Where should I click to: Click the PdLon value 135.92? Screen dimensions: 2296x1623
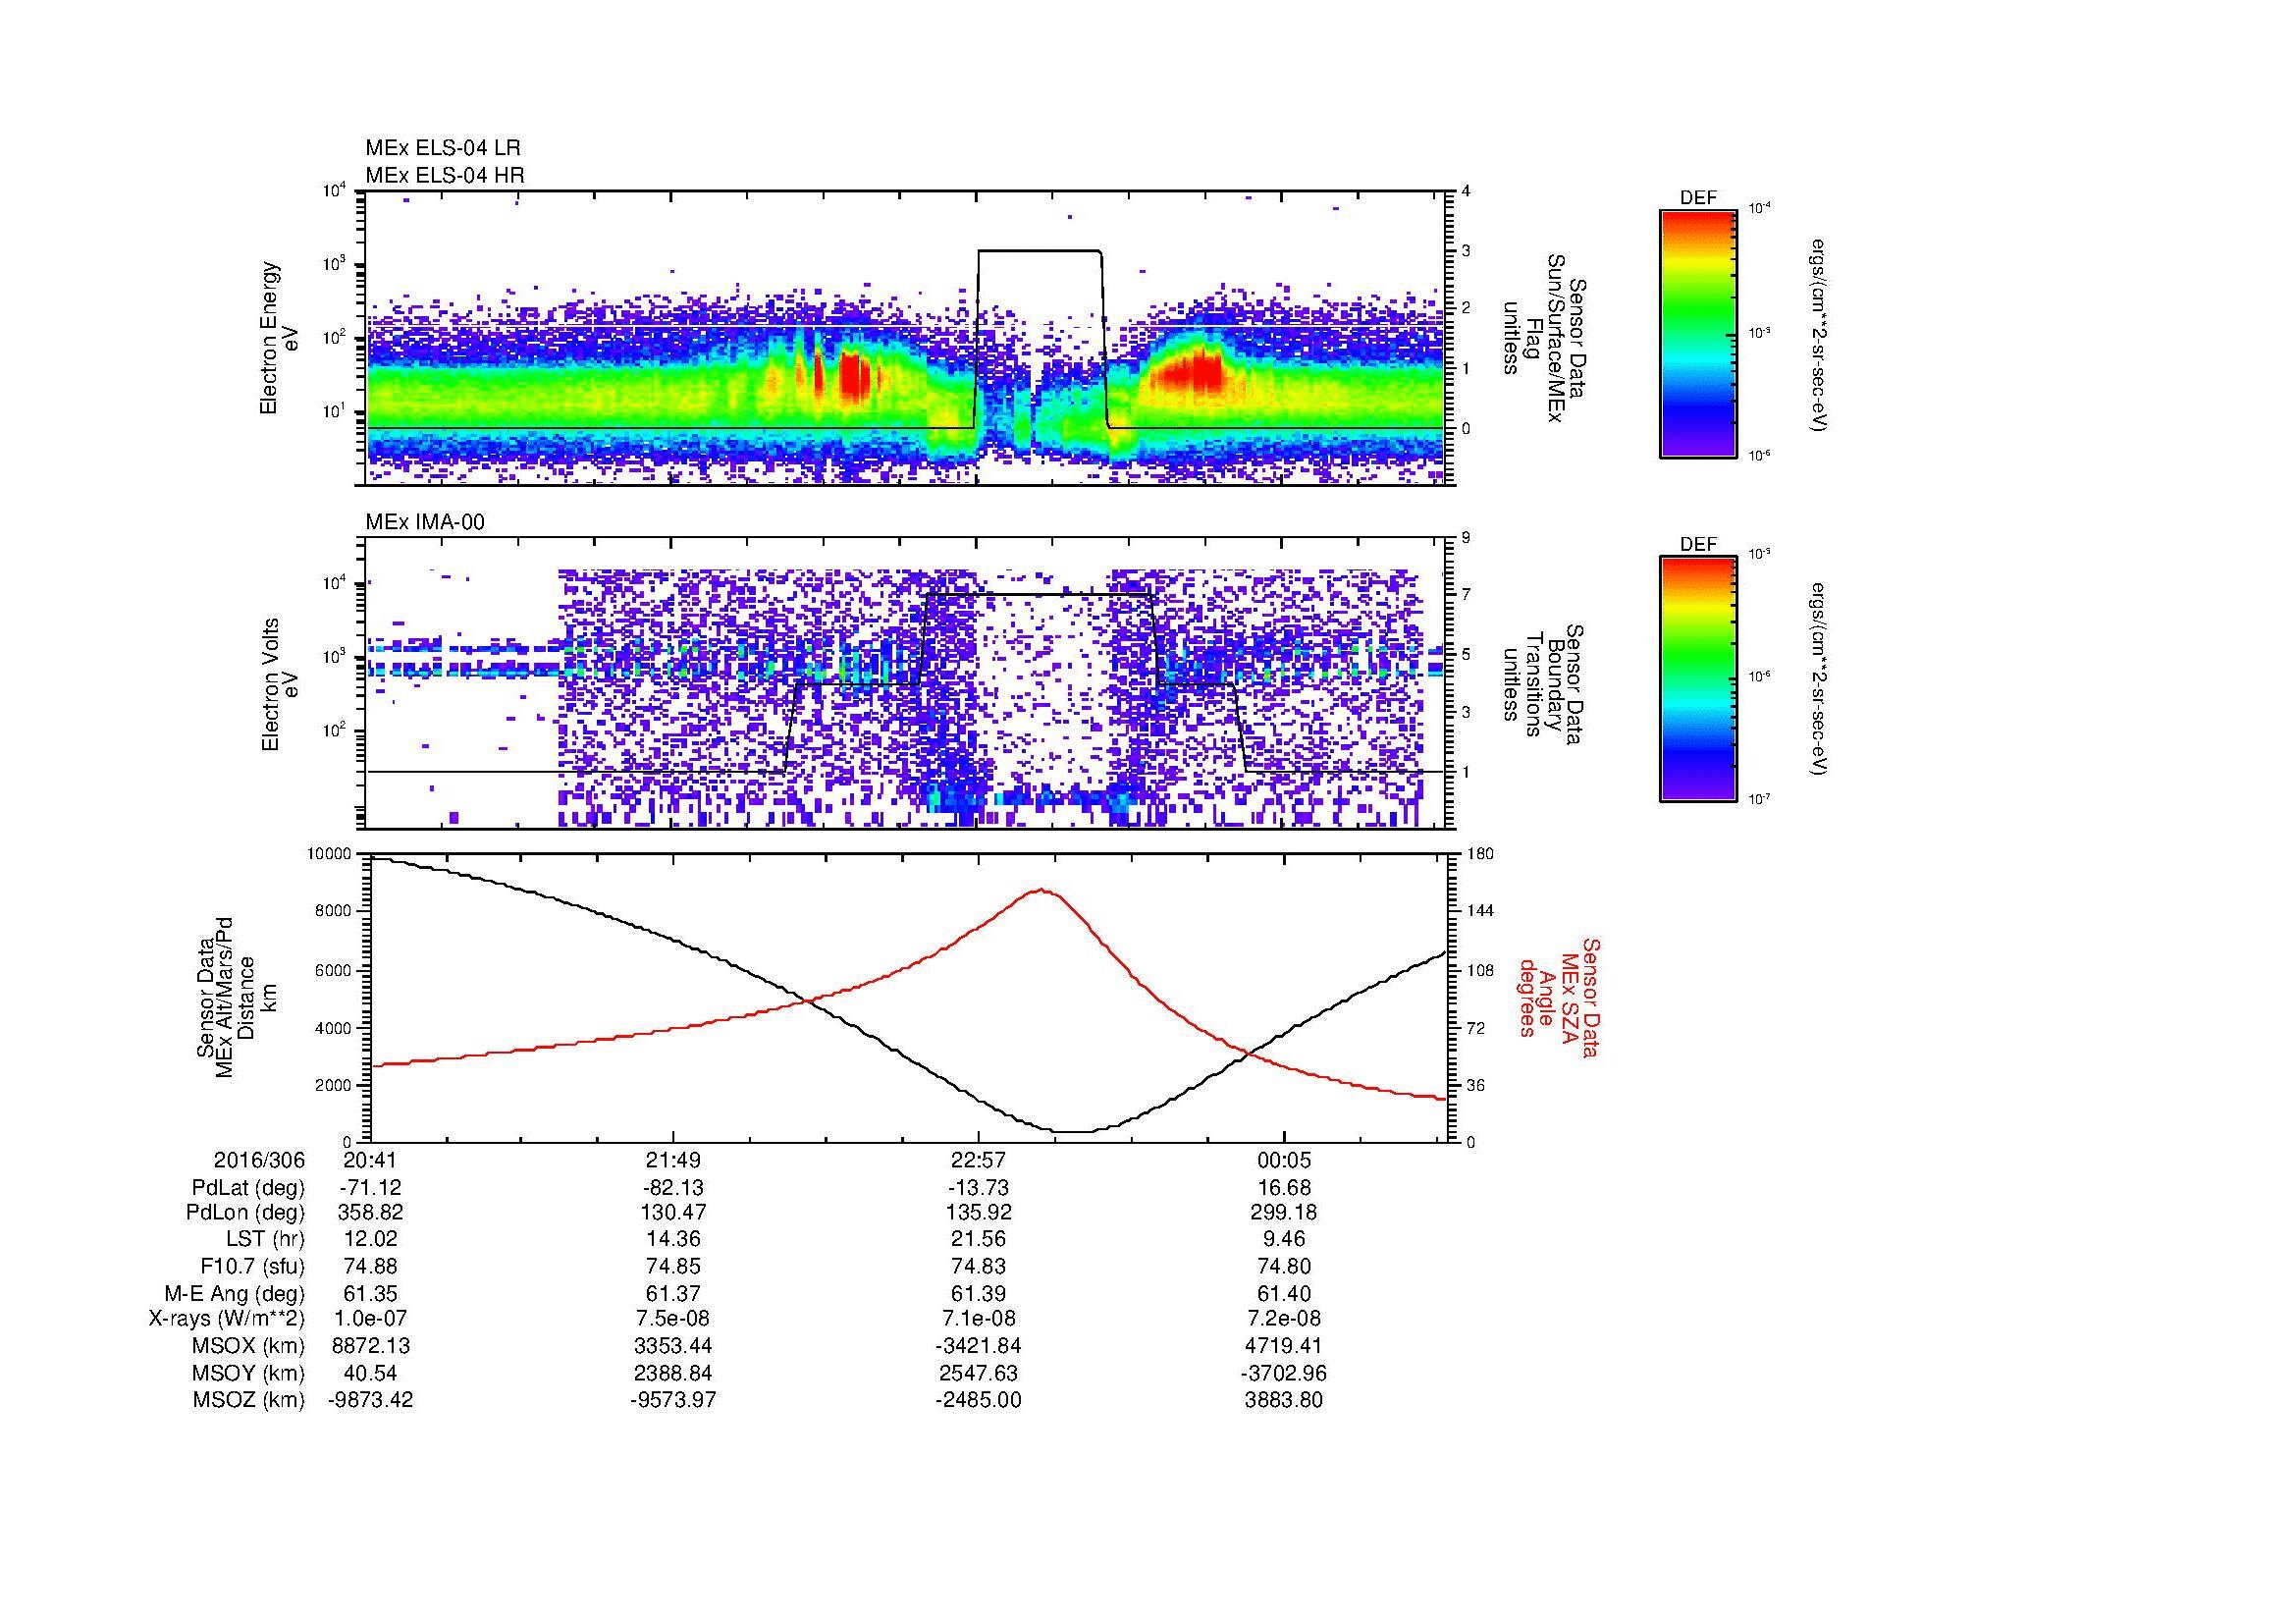click(x=978, y=1213)
